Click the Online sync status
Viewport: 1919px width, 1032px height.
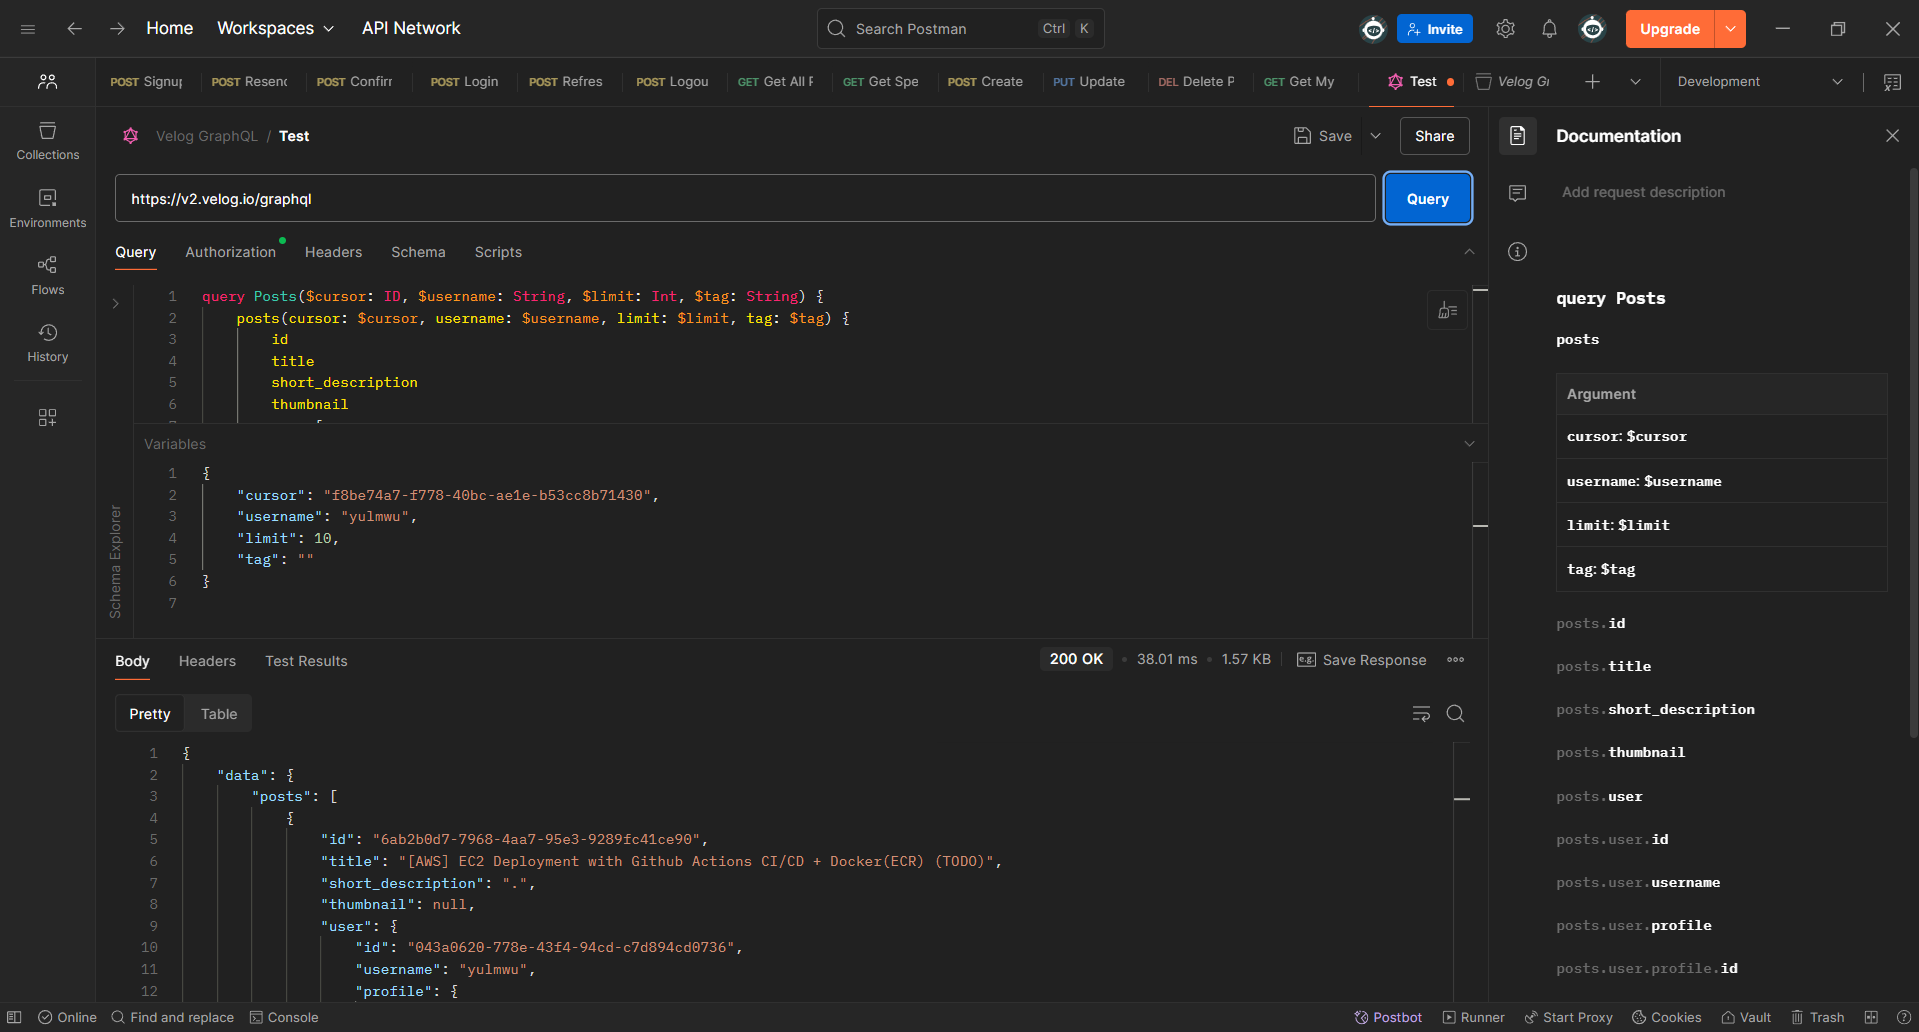tap(67, 1017)
